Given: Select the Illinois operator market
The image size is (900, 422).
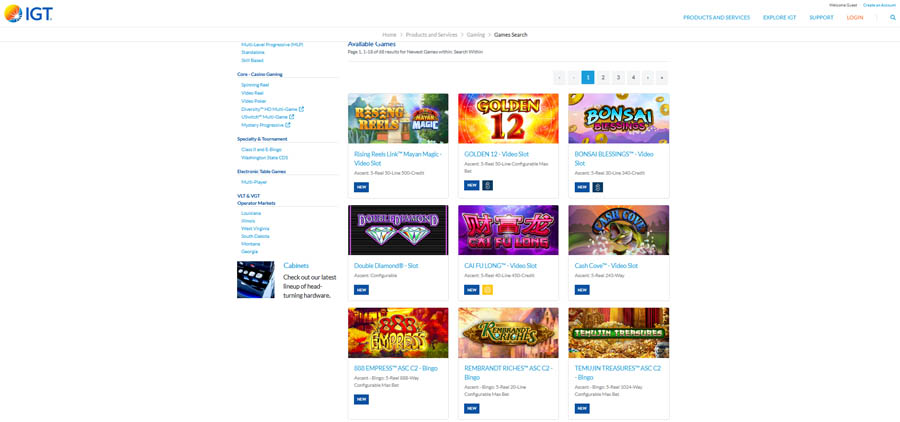Looking at the screenshot, I should point(249,220).
